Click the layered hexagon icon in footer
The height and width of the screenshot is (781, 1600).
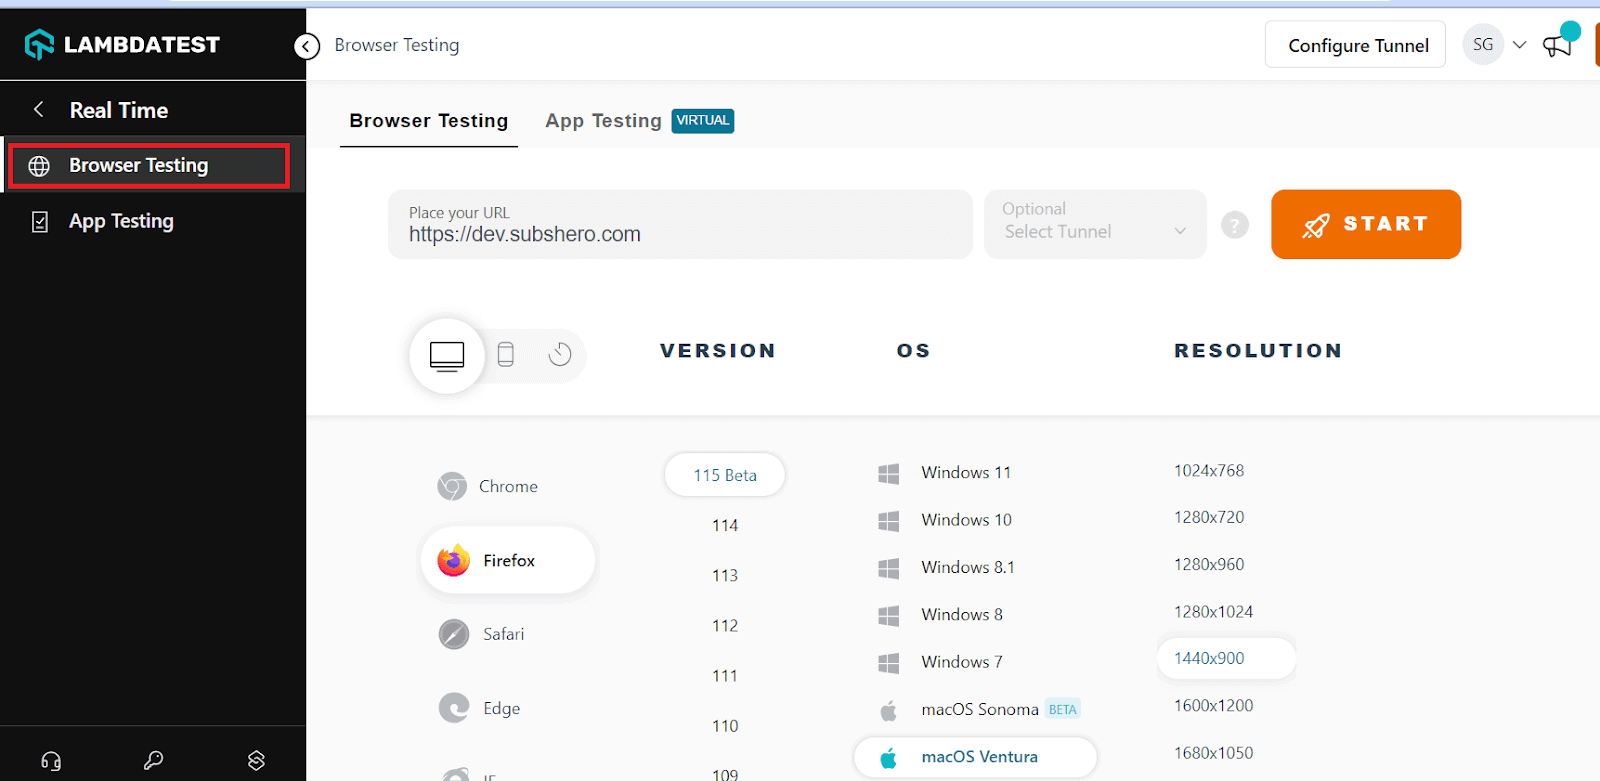click(256, 760)
